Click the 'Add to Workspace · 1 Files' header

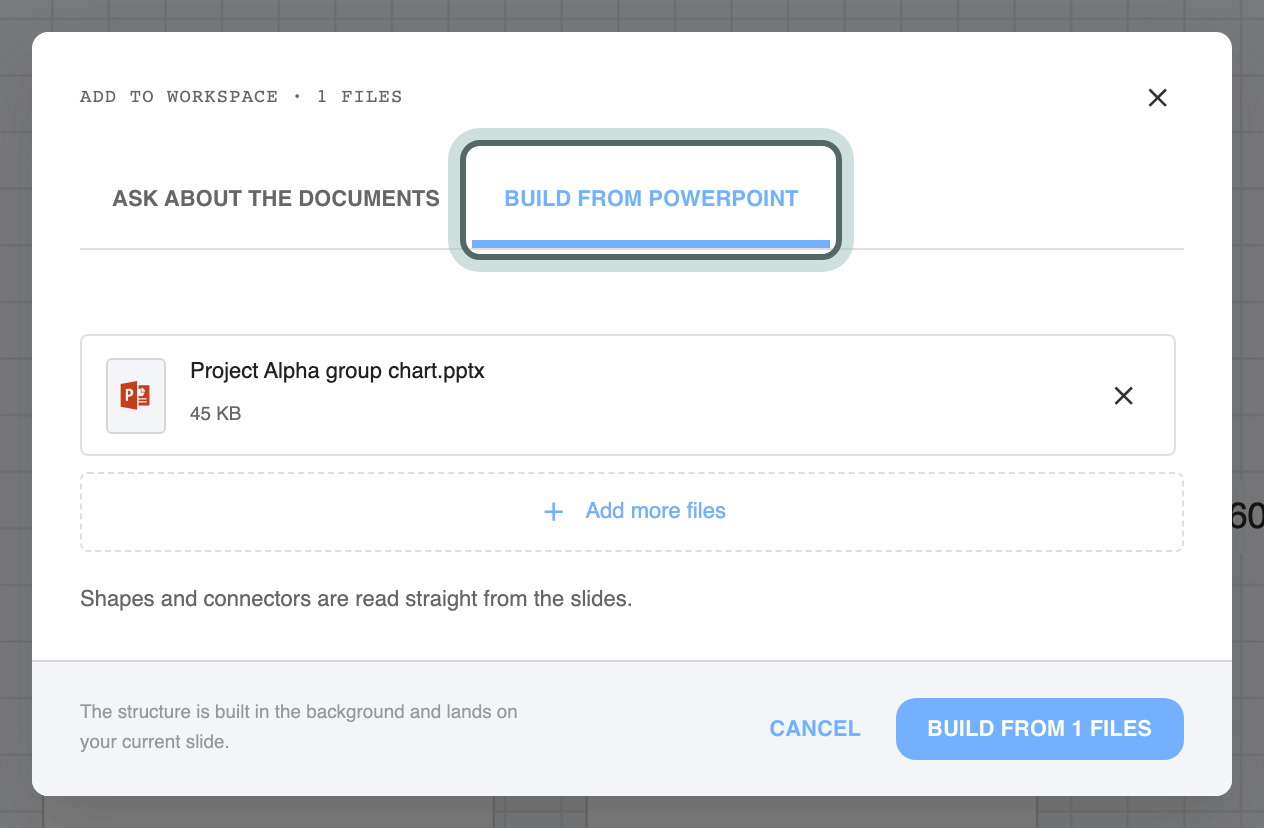241,97
